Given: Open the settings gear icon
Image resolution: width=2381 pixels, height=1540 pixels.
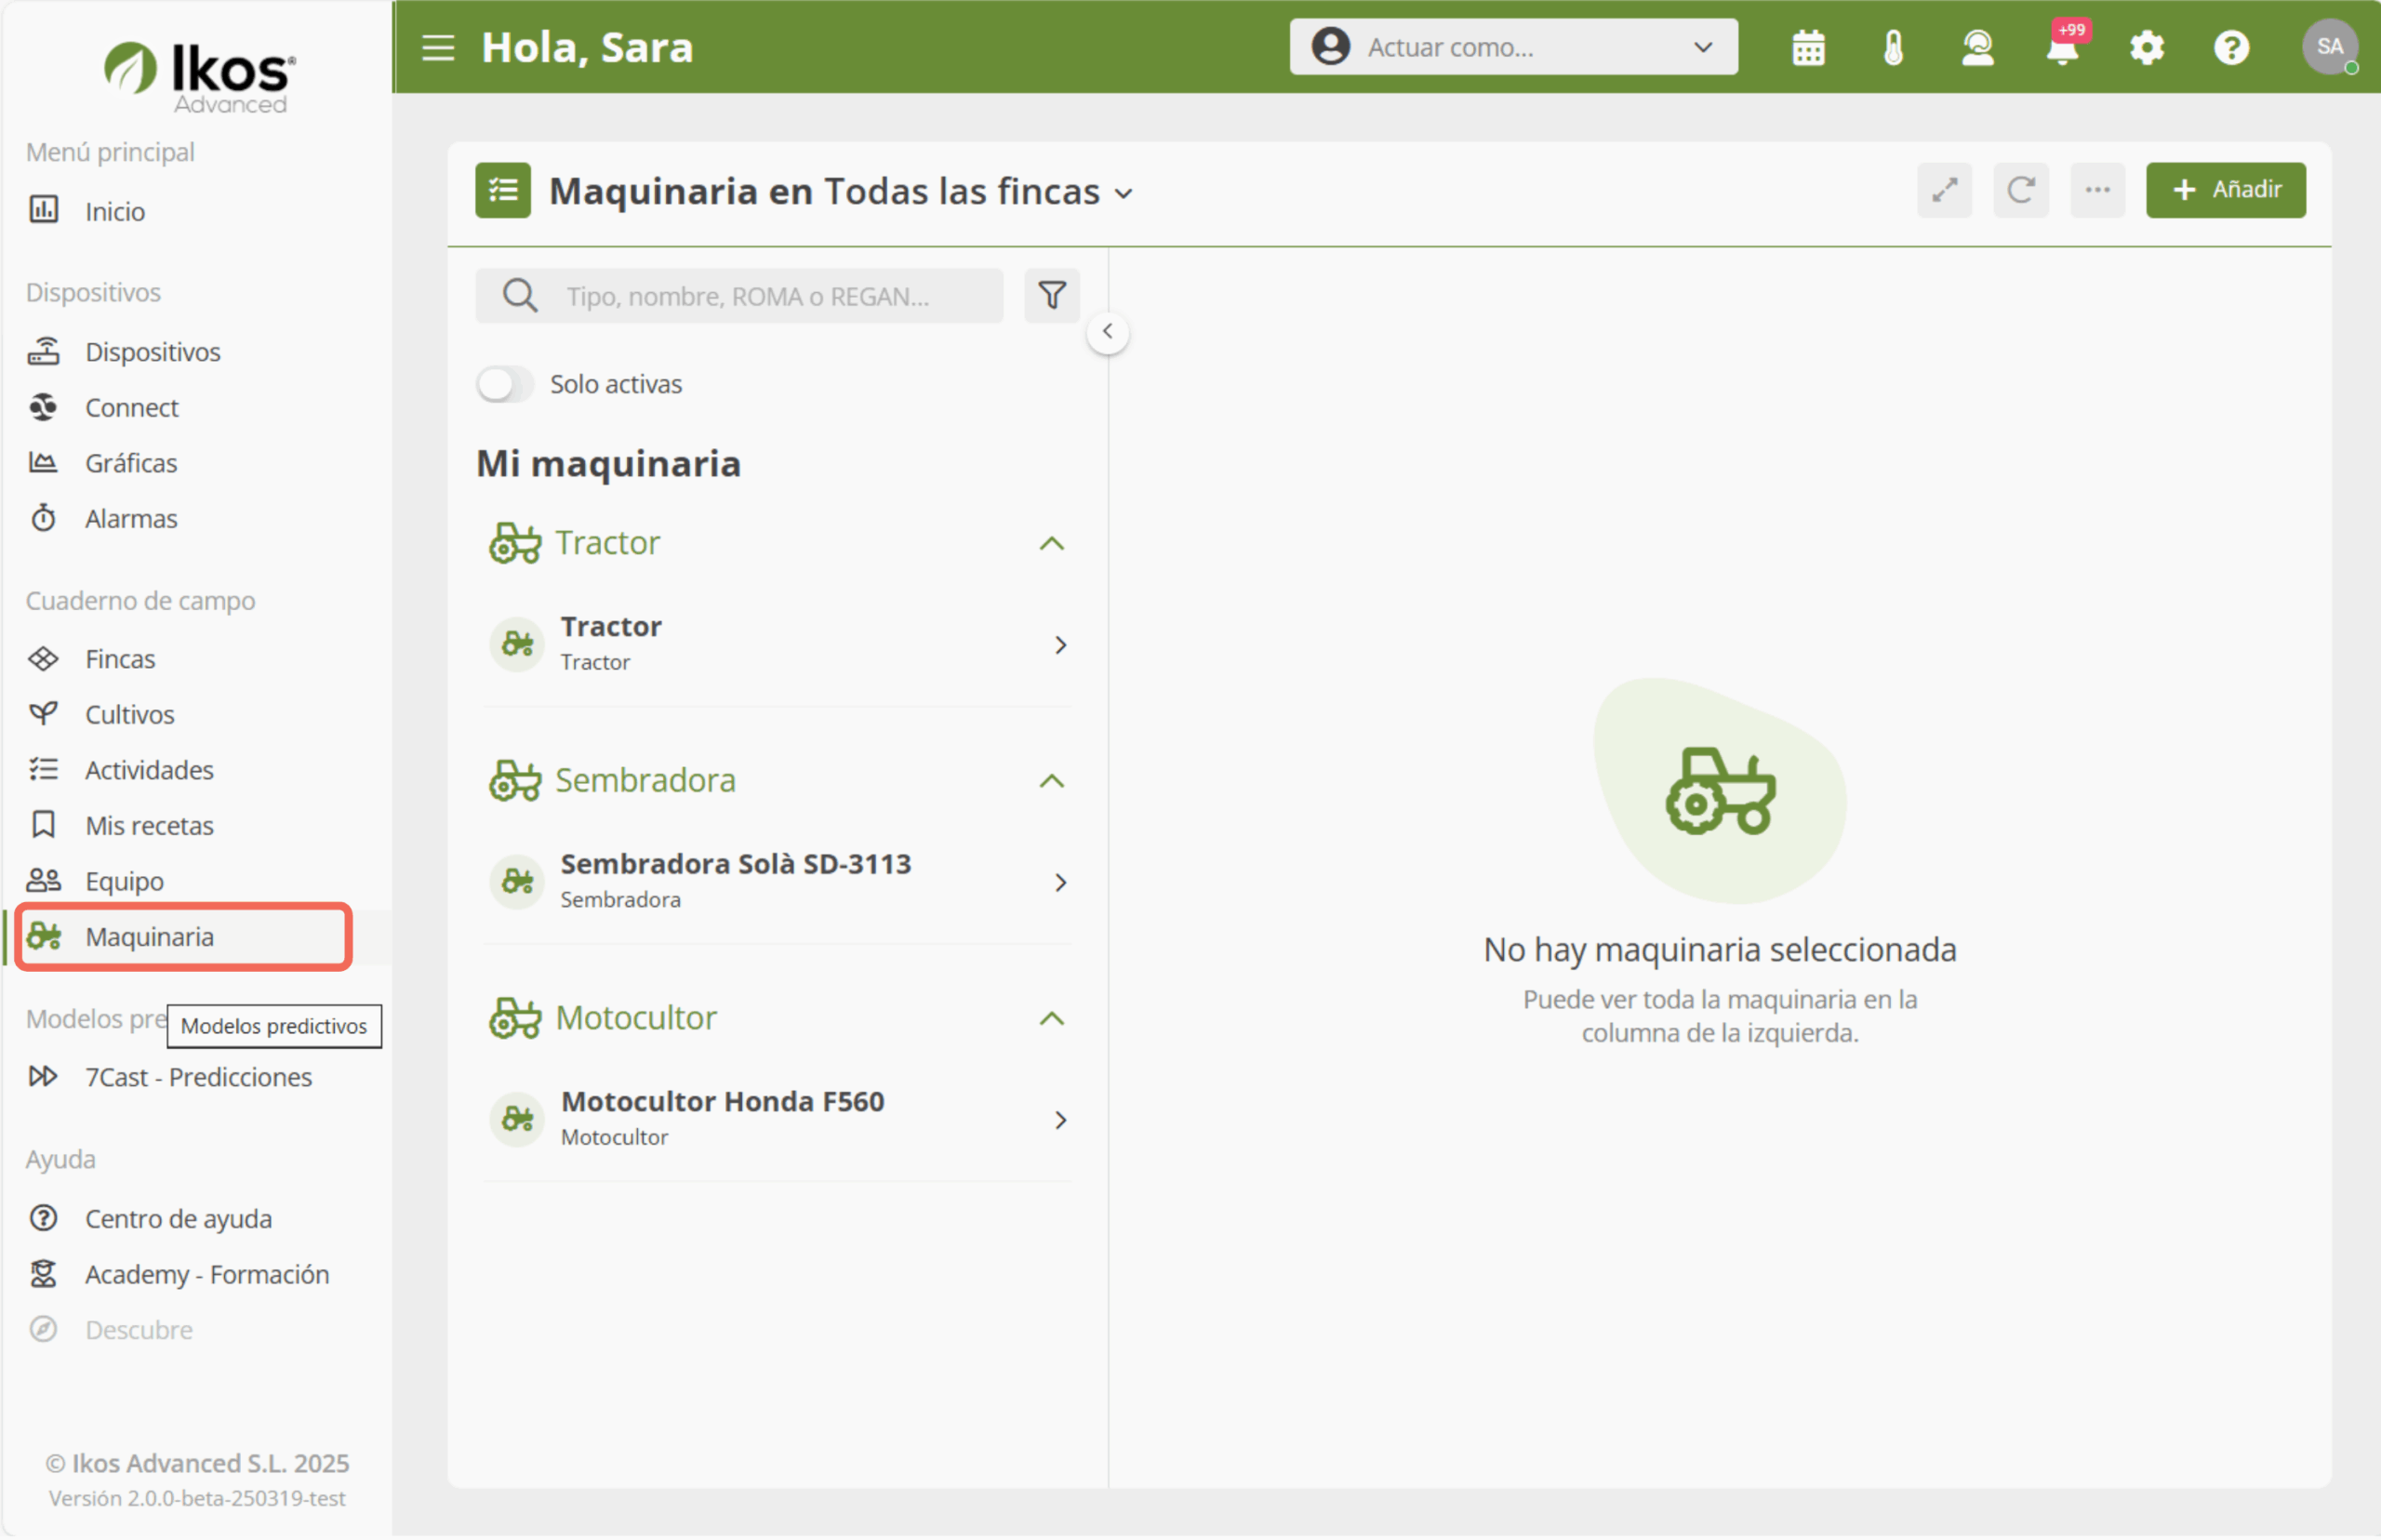Looking at the screenshot, I should (2146, 47).
